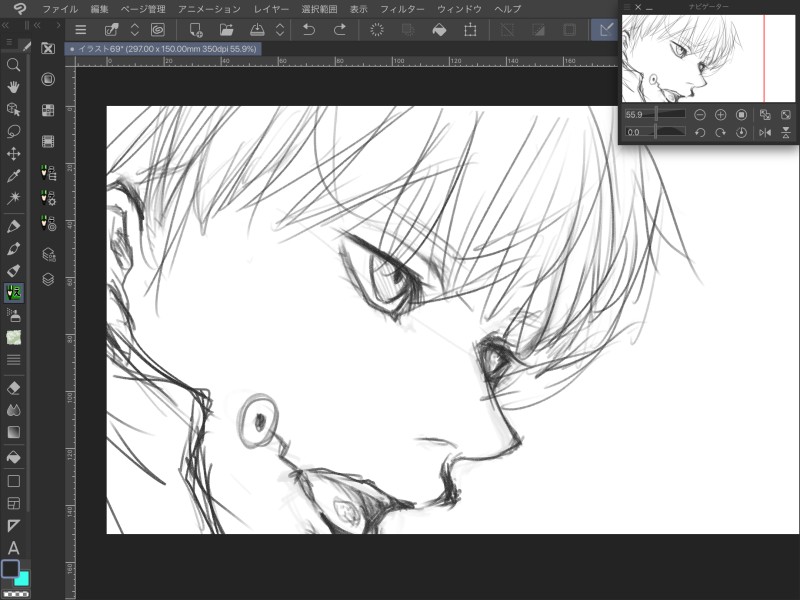This screenshot has height=600, width=800.
Task: Save the illustration file
Action: click(257, 30)
